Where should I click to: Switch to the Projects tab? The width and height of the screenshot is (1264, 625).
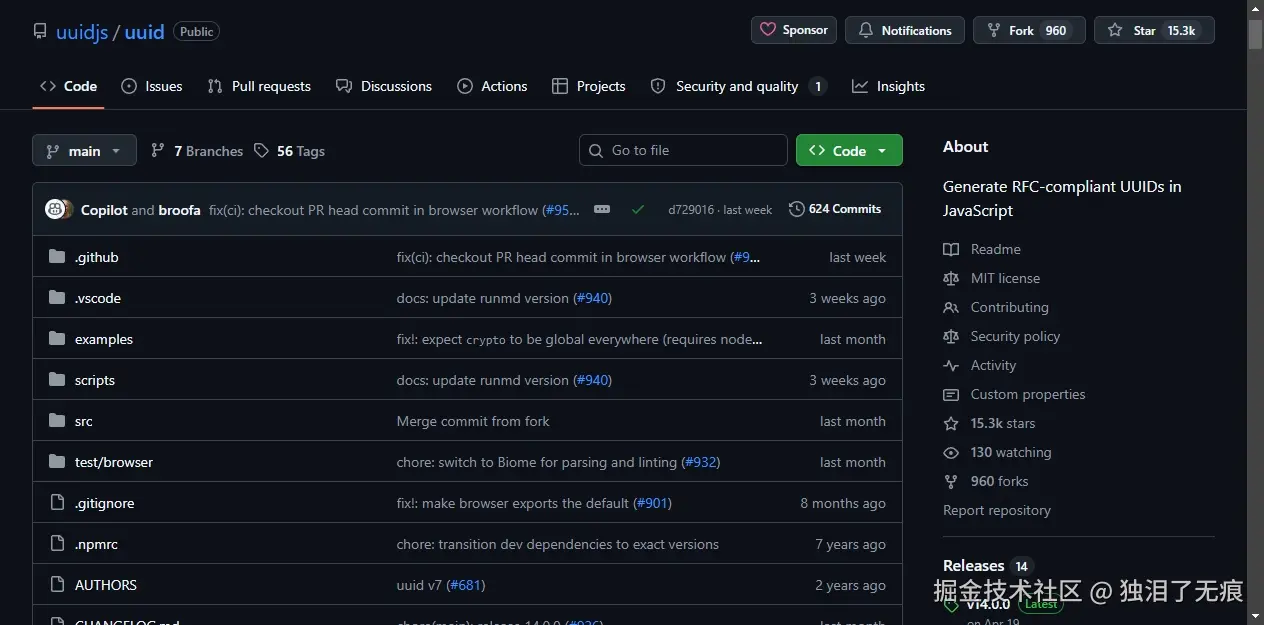(589, 86)
